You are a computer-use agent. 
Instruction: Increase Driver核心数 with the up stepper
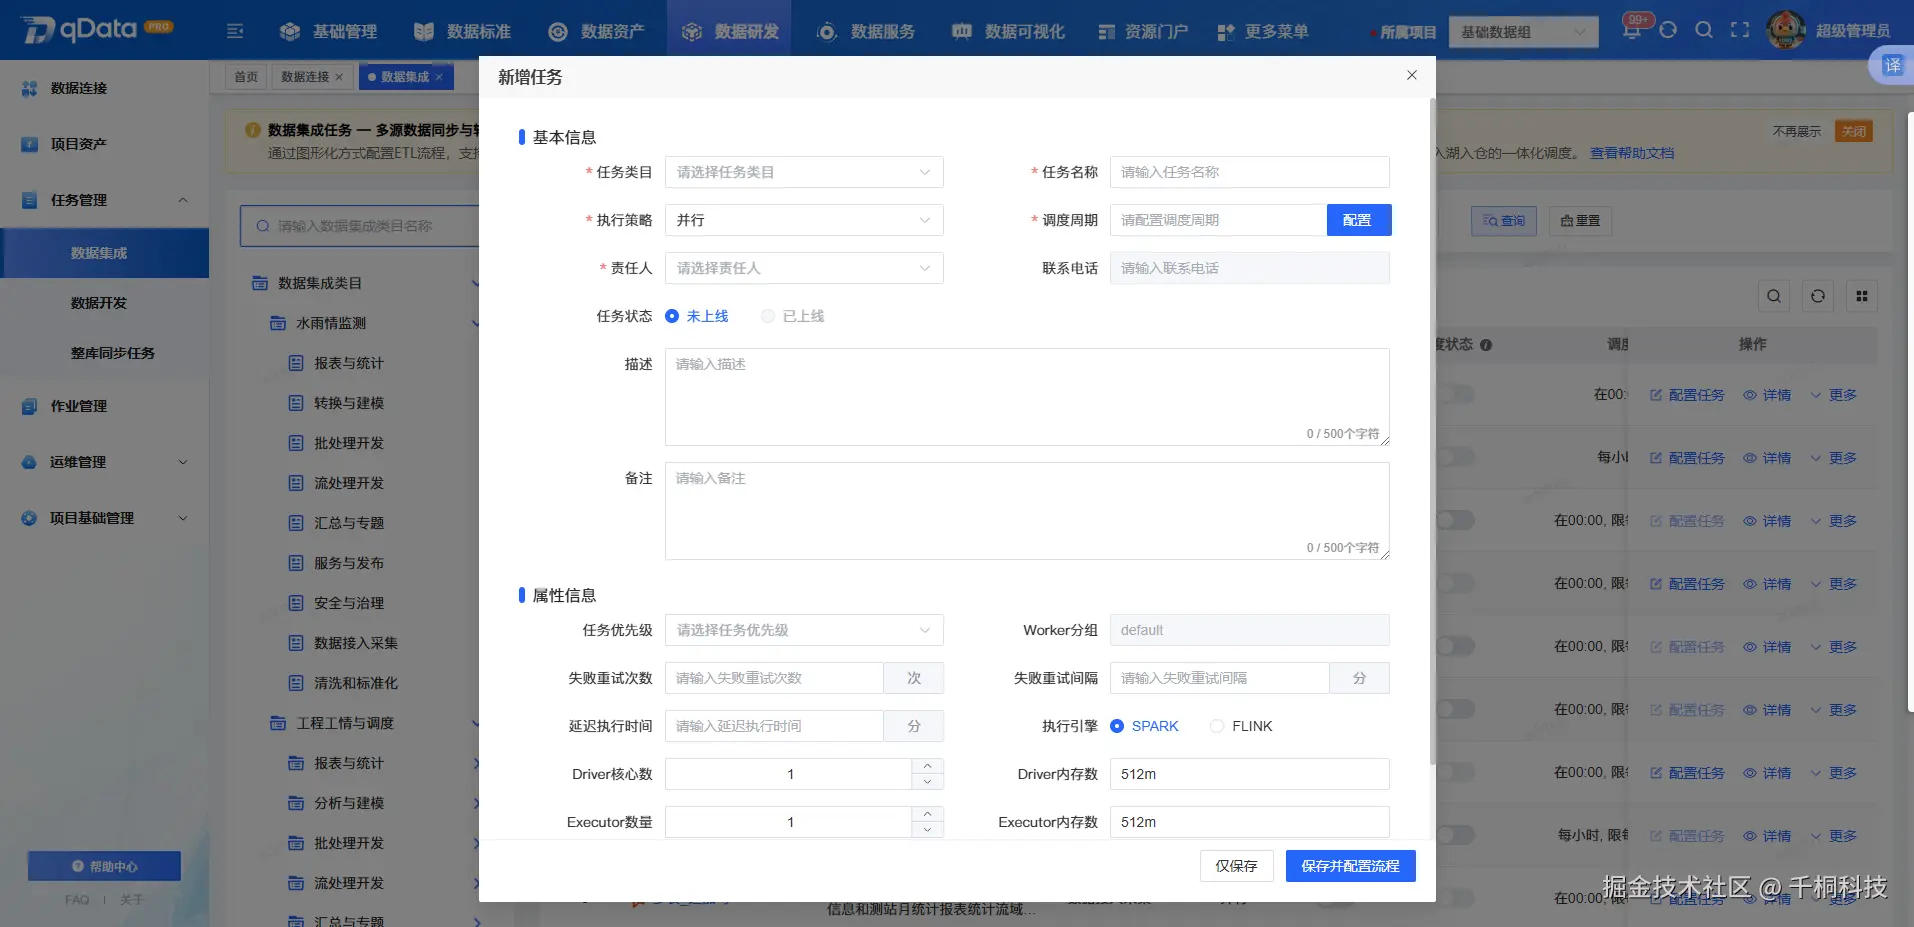click(926, 766)
